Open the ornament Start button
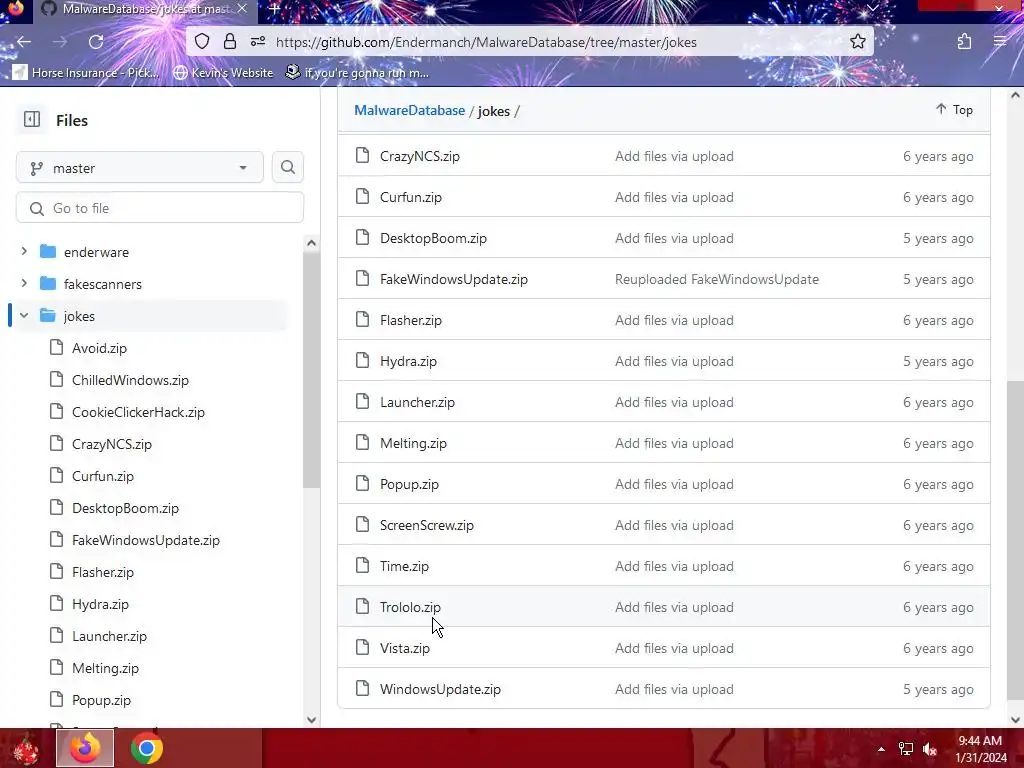The width and height of the screenshot is (1024, 768). click(25, 749)
